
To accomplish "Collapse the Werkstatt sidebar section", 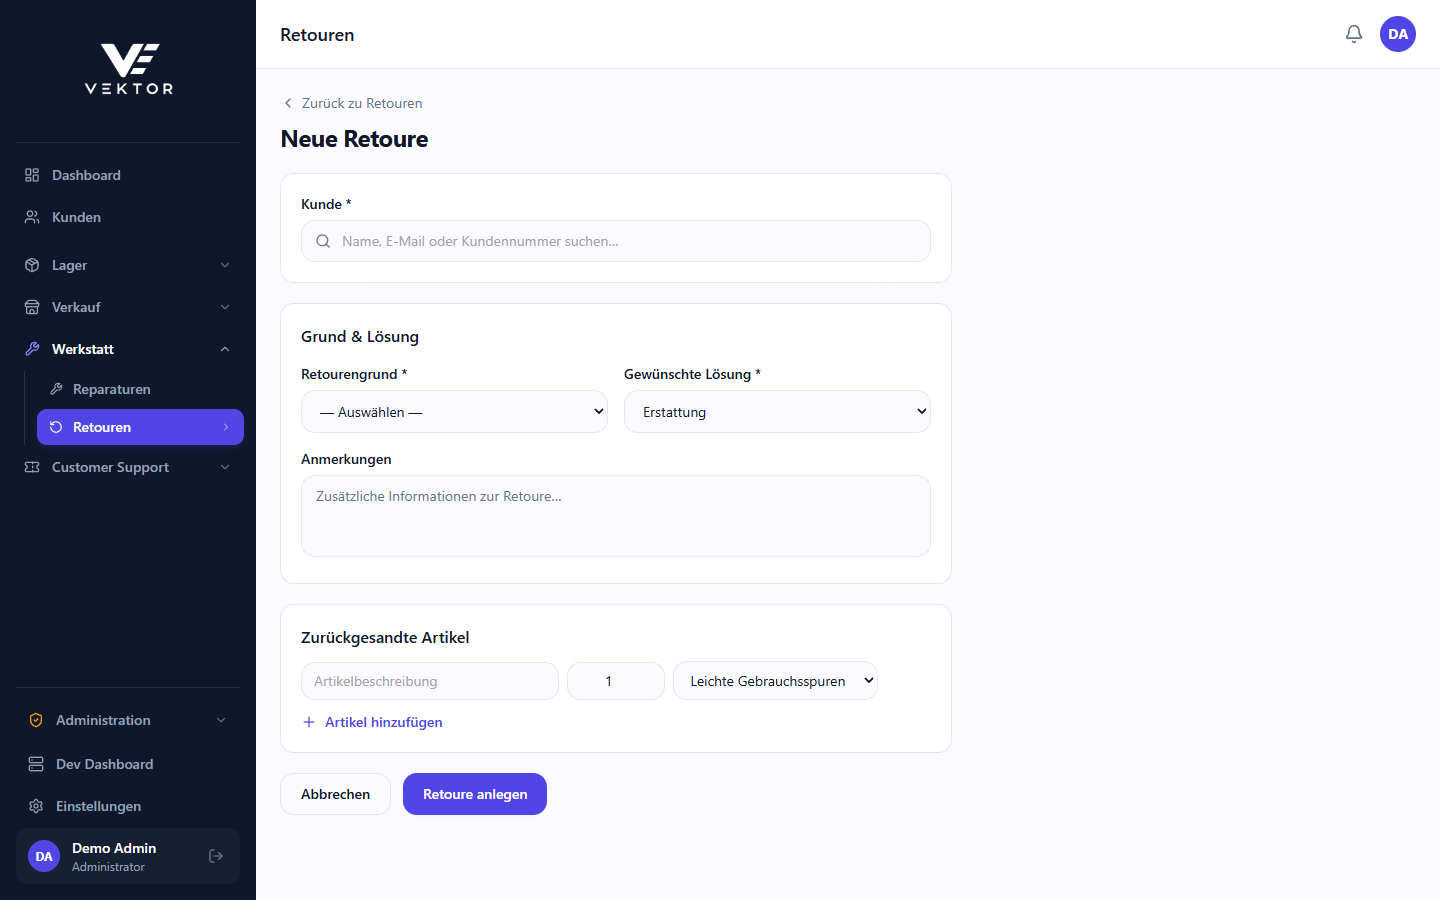I will 128,349.
